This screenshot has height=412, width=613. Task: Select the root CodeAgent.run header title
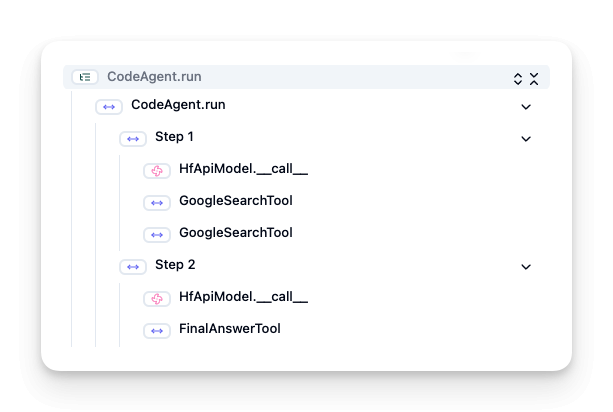(154, 77)
